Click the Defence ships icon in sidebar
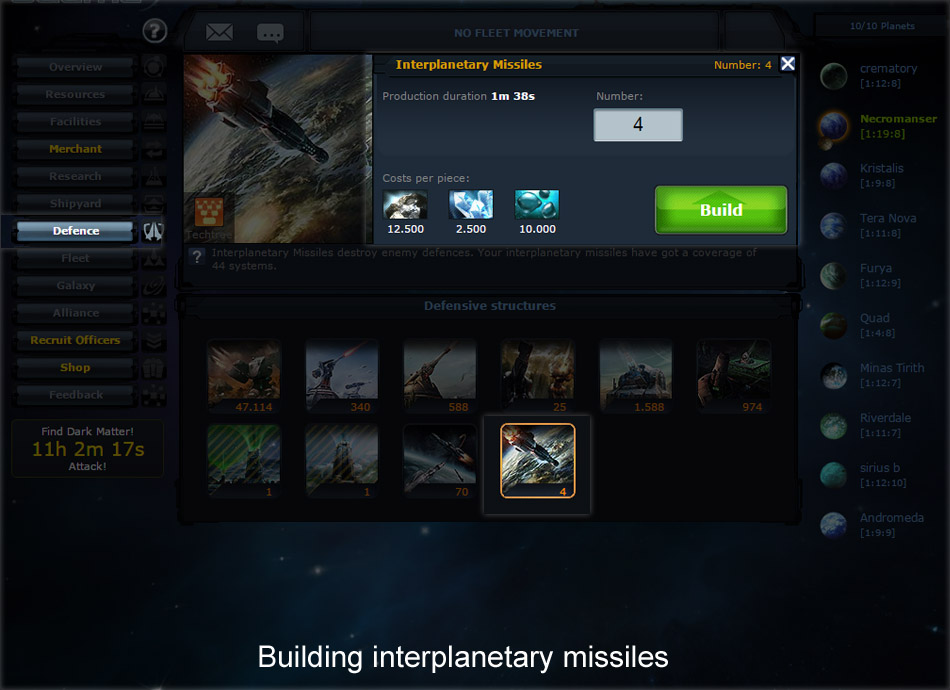 pos(153,231)
